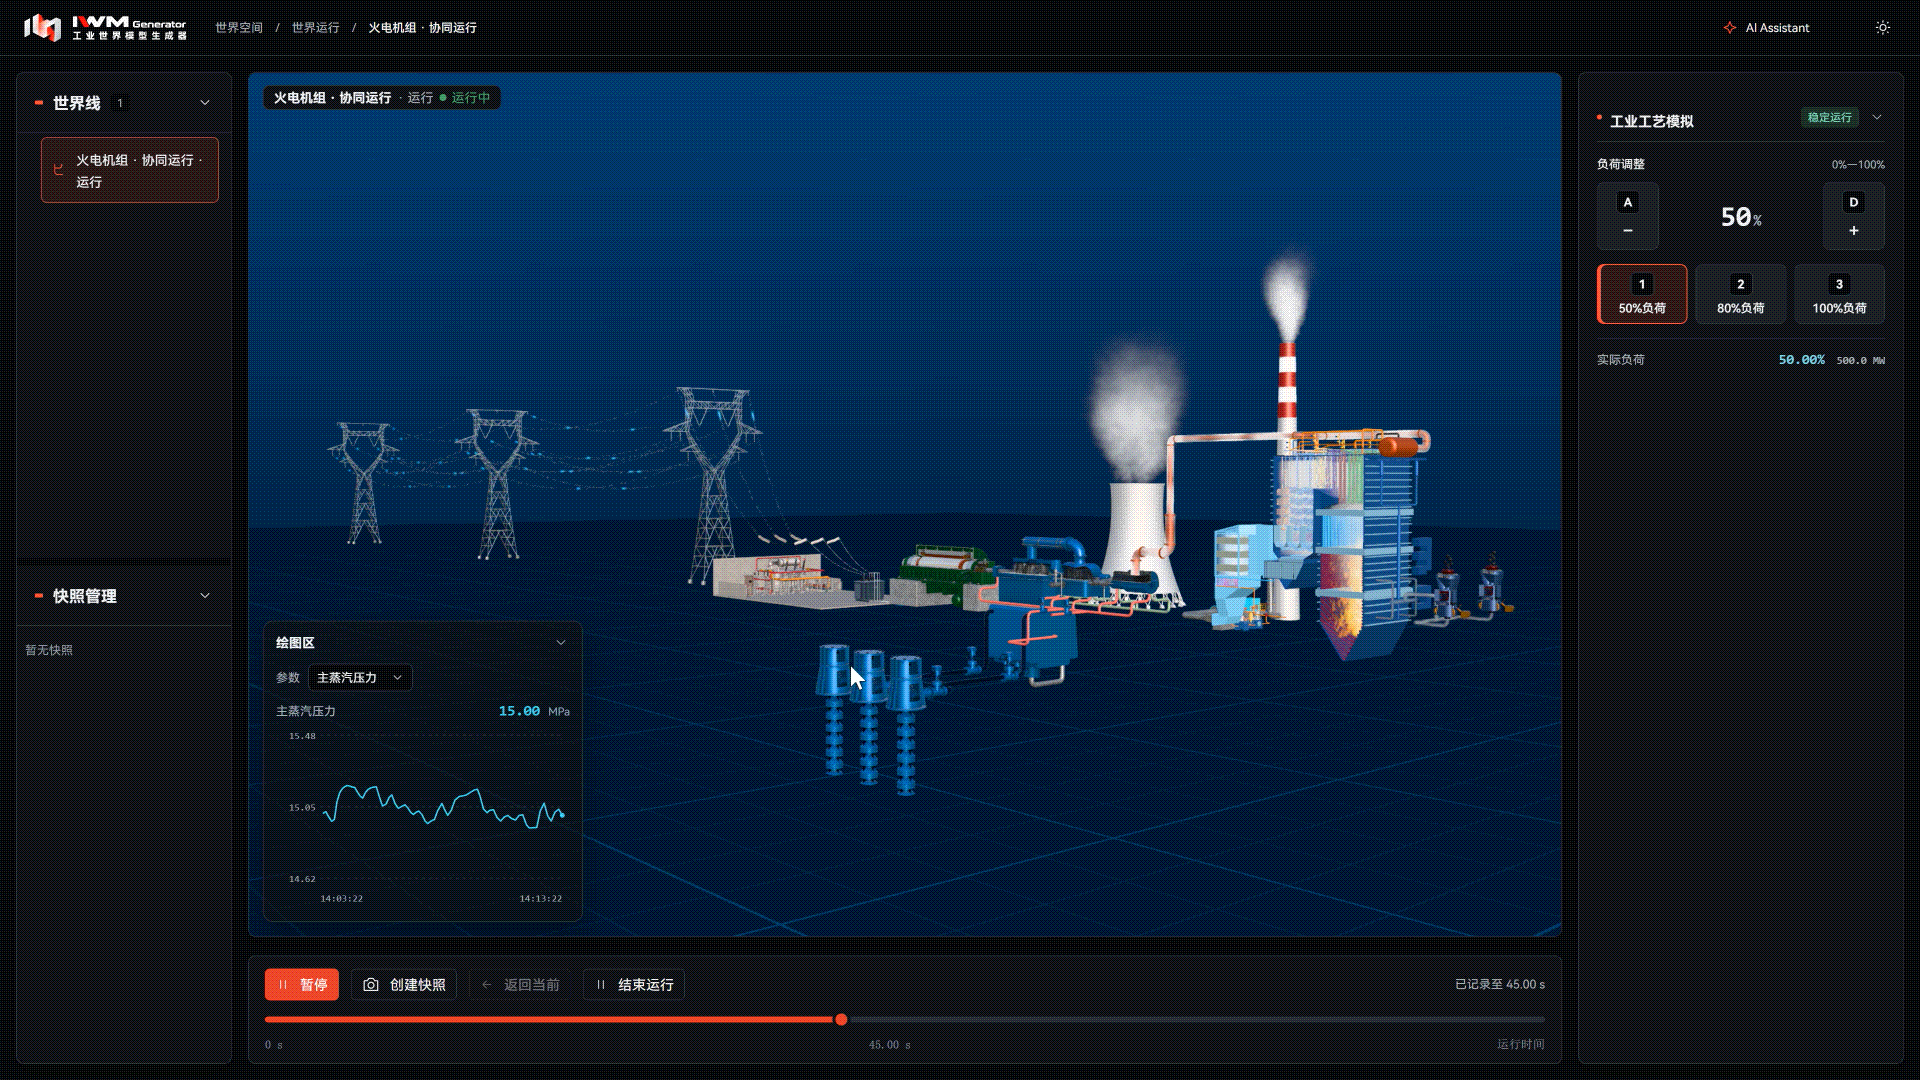
Task: Click the 返回当前 button
Action: (x=520, y=985)
